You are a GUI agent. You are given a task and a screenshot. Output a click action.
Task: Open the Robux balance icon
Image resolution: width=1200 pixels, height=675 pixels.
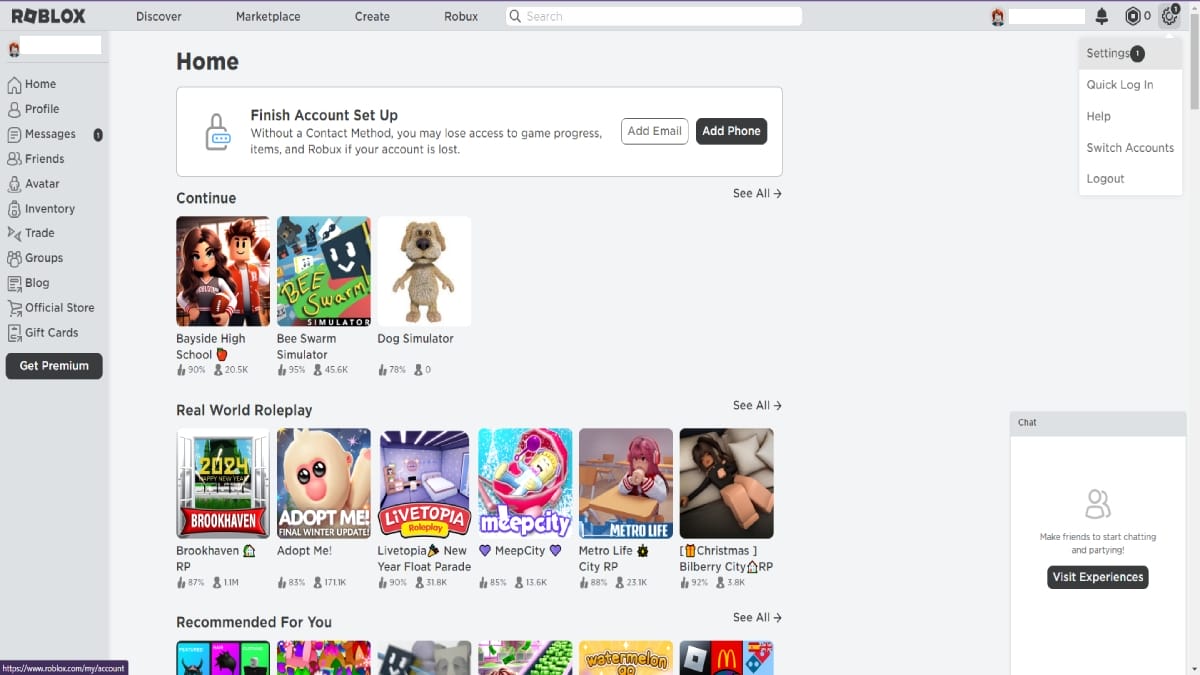pyautogui.click(x=1133, y=16)
